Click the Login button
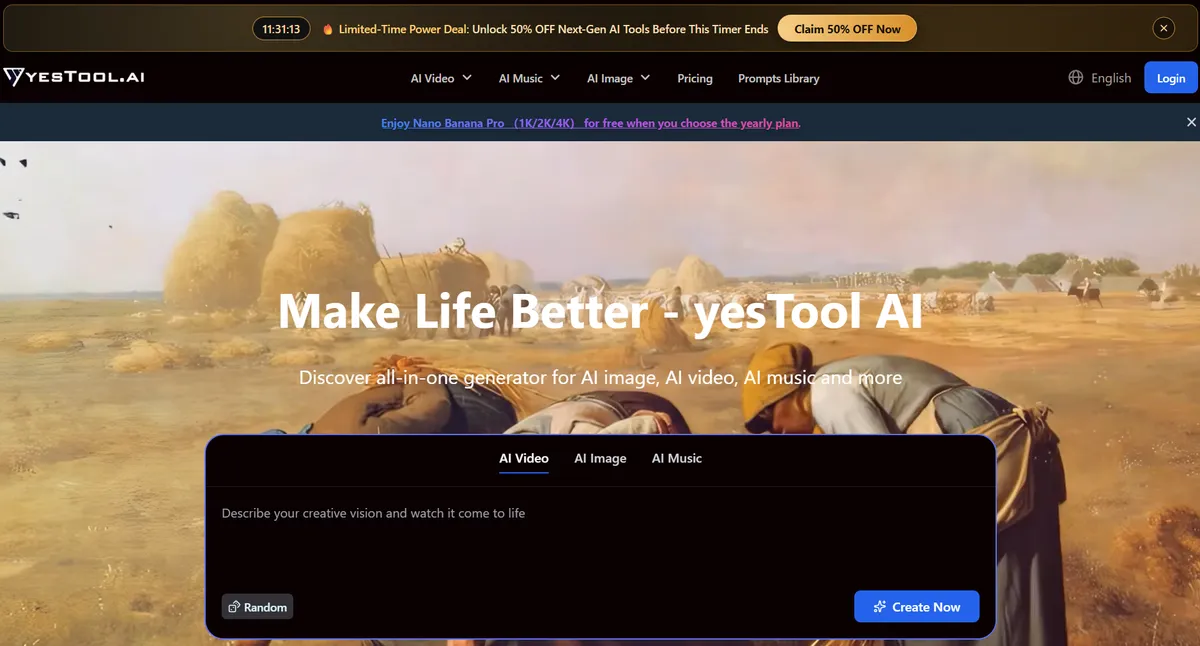Viewport: 1200px width, 646px height. [1171, 77]
